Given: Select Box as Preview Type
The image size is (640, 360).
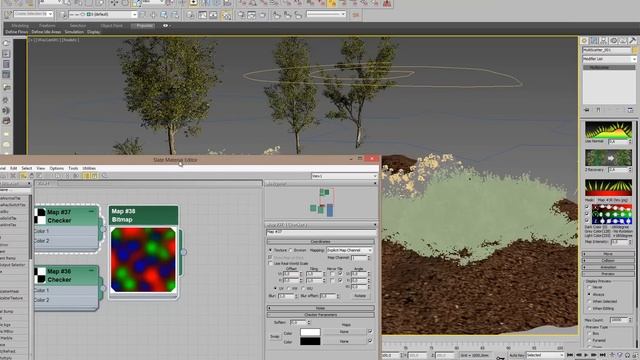Looking at the screenshot, I should coord(589,333).
